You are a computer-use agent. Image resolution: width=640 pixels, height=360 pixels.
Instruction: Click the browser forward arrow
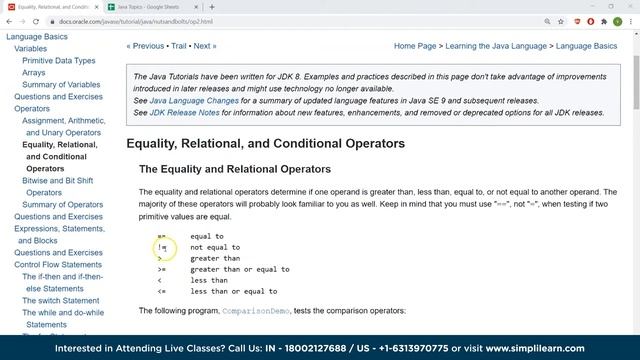[22, 22]
